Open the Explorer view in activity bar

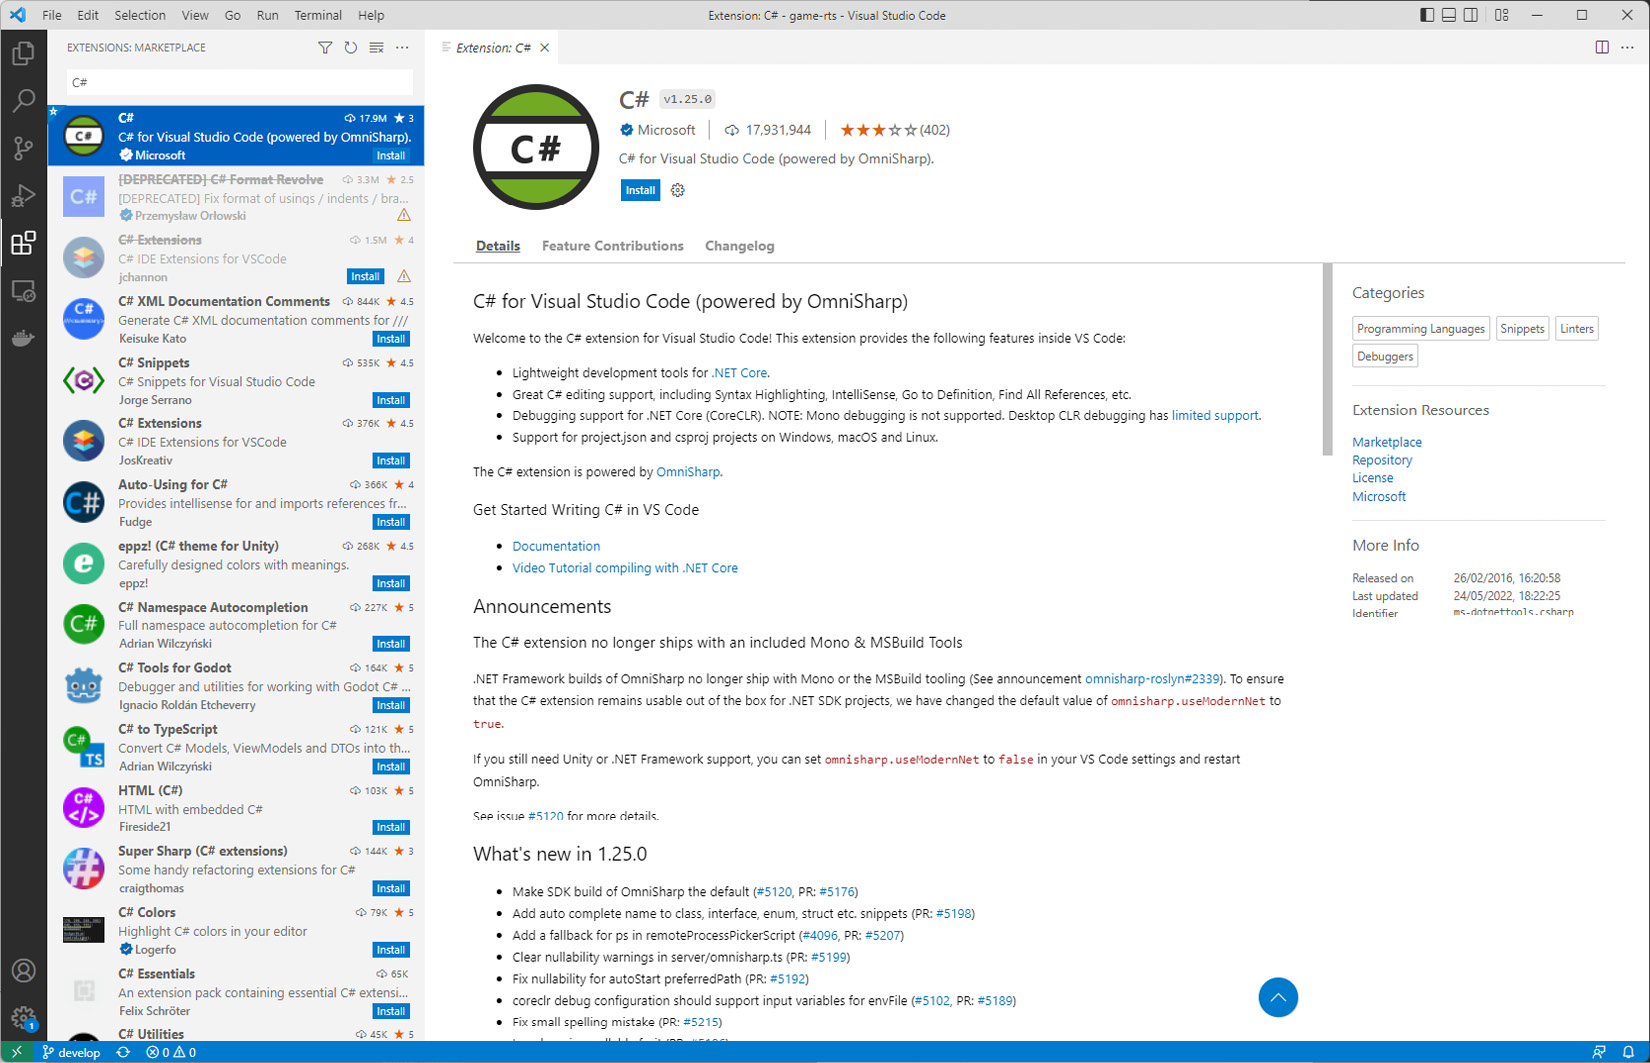23,53
